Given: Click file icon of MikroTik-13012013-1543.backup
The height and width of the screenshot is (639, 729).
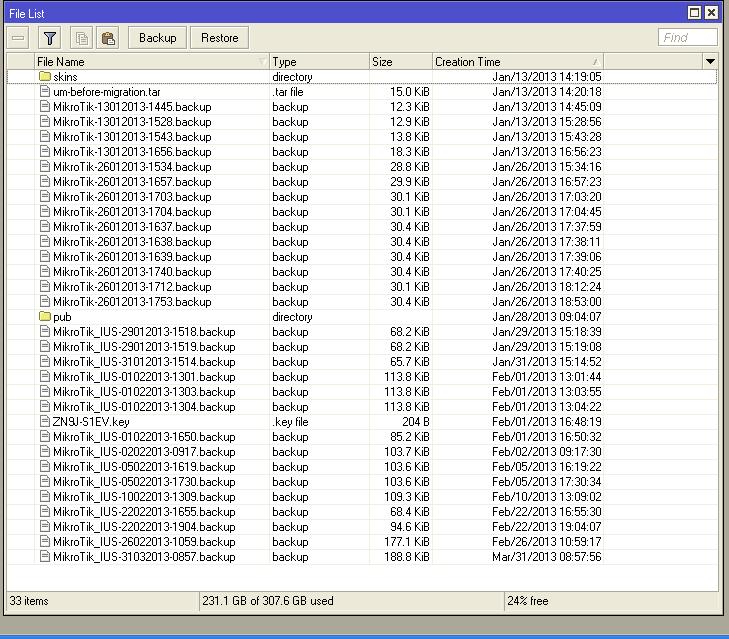Looking at the screenshot, I should click(45, 136).
